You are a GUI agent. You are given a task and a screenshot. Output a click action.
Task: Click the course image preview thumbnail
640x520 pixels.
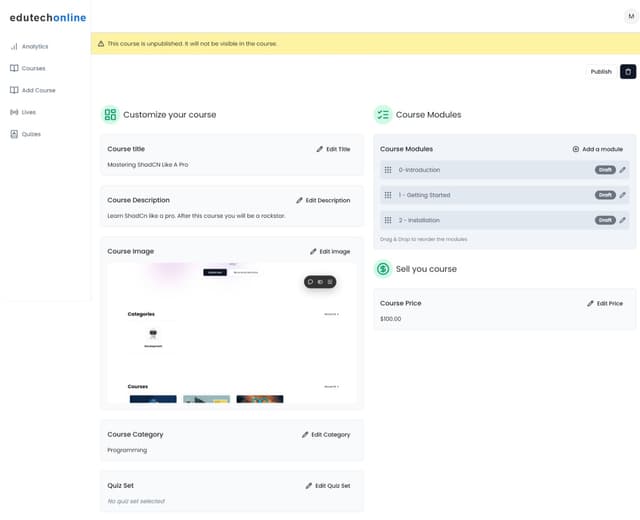[232, 333]
